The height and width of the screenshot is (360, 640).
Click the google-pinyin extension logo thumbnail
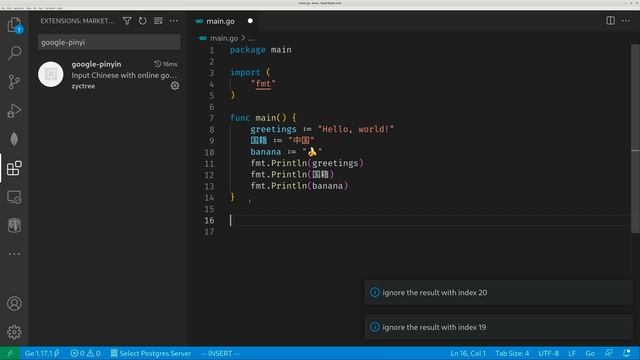51,74
